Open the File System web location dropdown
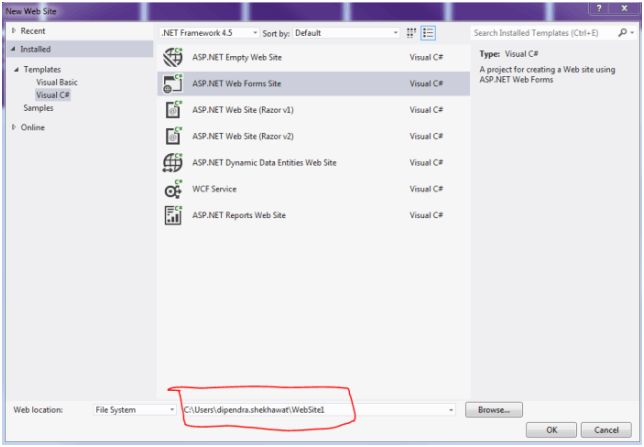The width and height of the screenshot is (644, 447). point(135,410)
